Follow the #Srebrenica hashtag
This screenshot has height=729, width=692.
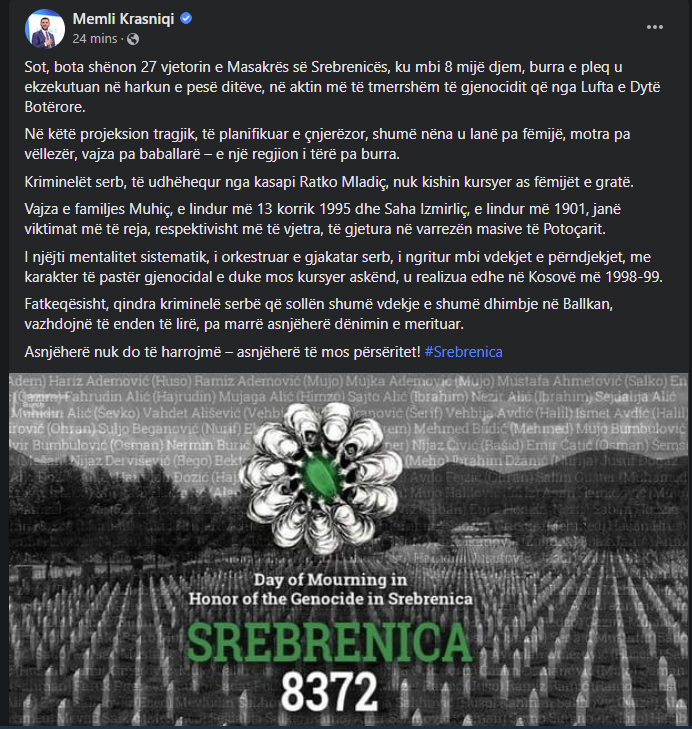tap(463, 352)
